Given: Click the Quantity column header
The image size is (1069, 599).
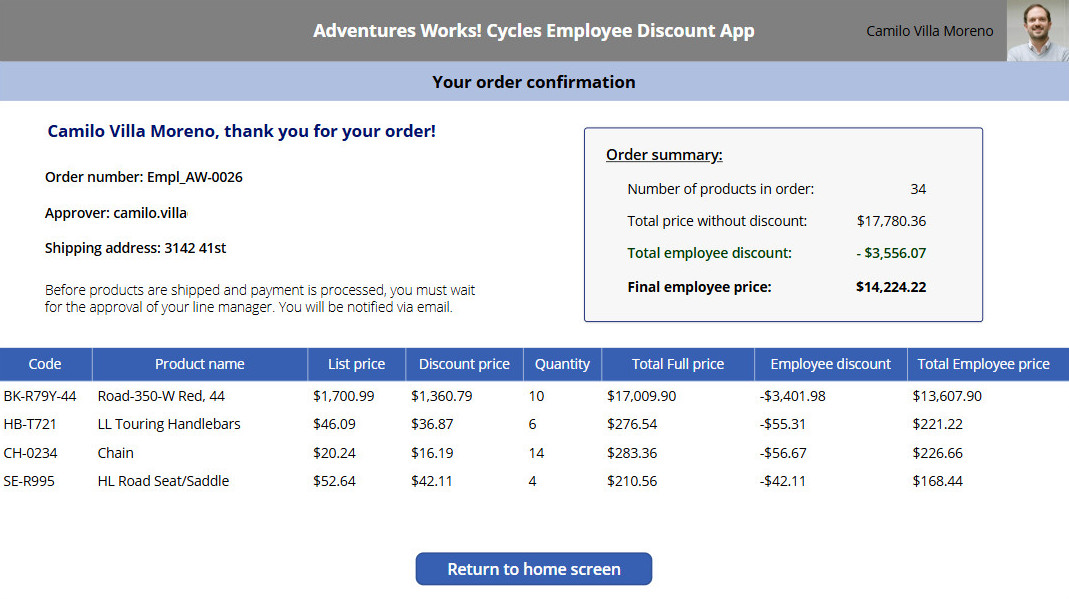Looking at the screenshot, I should click(x=562, y=364).
